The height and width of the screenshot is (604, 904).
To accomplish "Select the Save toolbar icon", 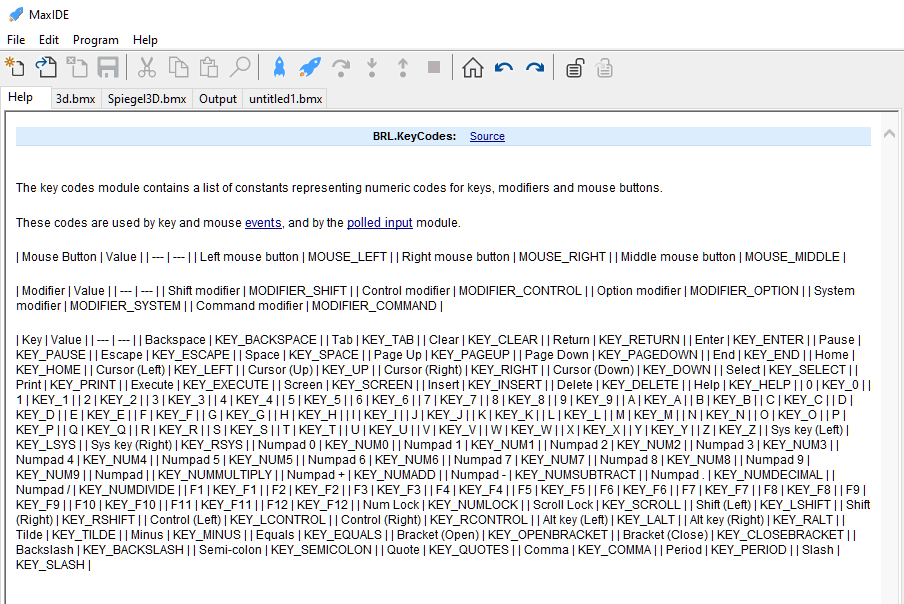I will coord(106,70).
